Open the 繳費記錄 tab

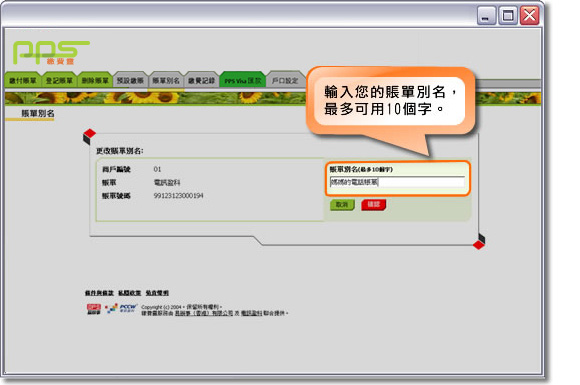201,80
